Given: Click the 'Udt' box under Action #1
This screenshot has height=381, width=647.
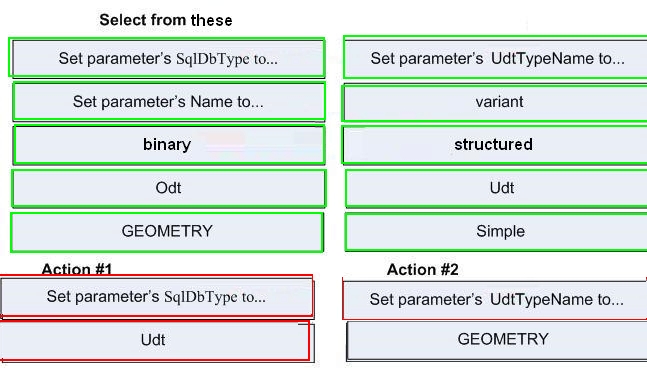Looking at the screenshot, I should pyautogui.click(x=155, y=341).
